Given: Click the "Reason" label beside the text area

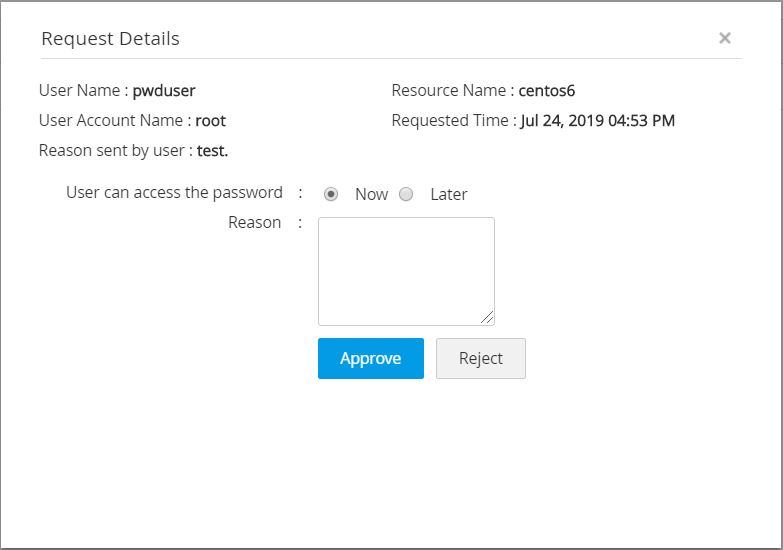Looking at the screenshot, I should click(x=254, y=222).
